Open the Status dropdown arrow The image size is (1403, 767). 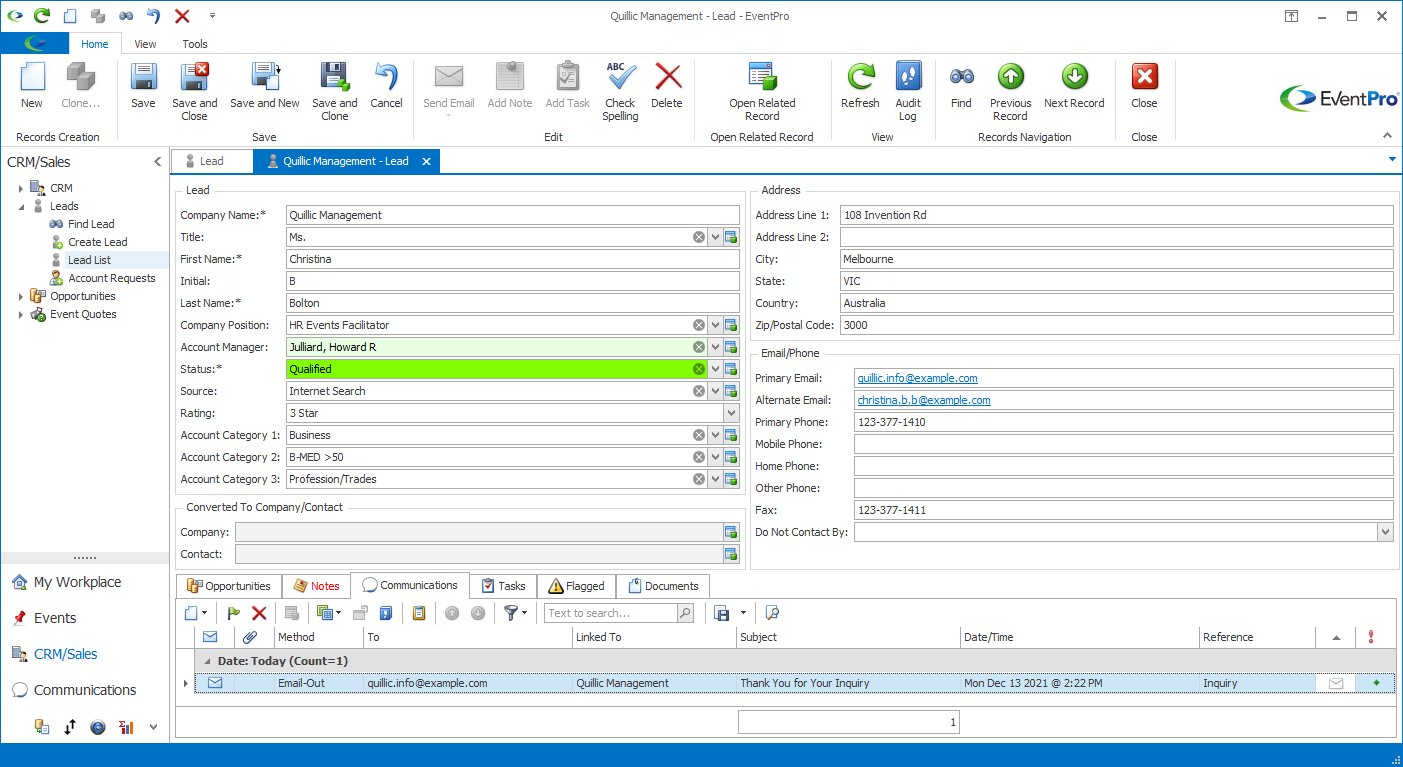tap(715, 369)
